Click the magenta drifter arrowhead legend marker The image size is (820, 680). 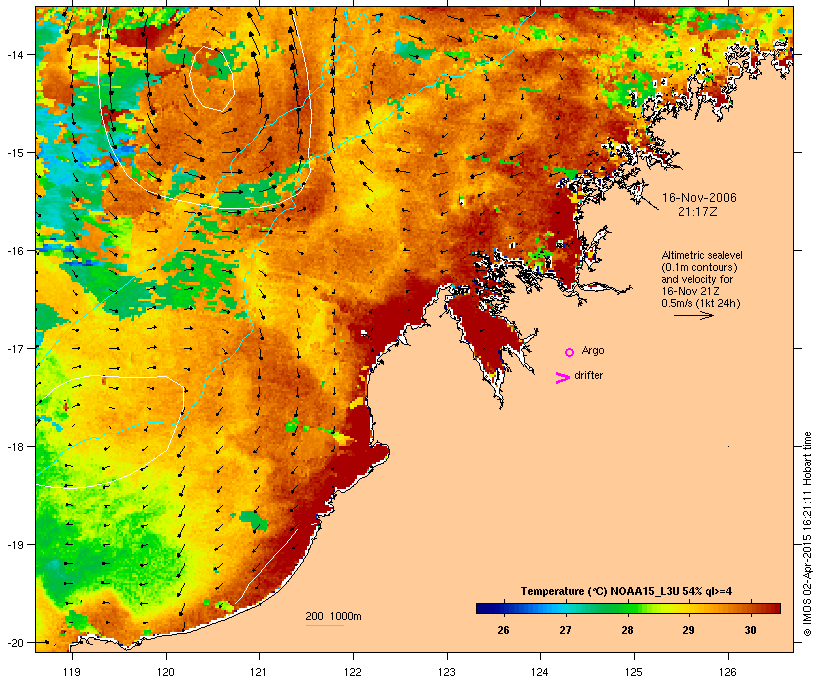(563, 378)
